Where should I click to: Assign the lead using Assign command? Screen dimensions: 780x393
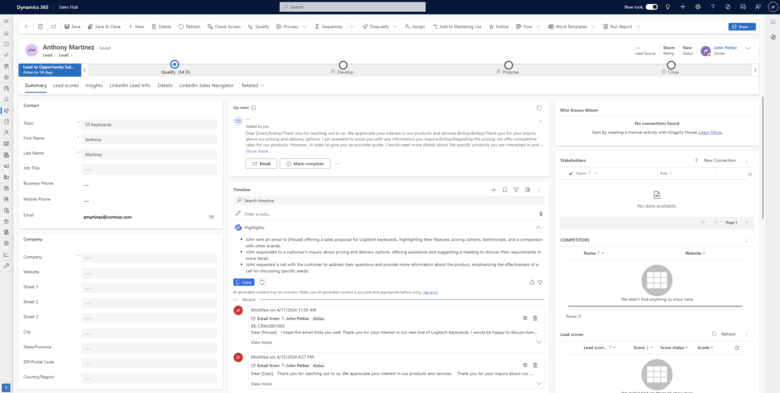(414, 27)
